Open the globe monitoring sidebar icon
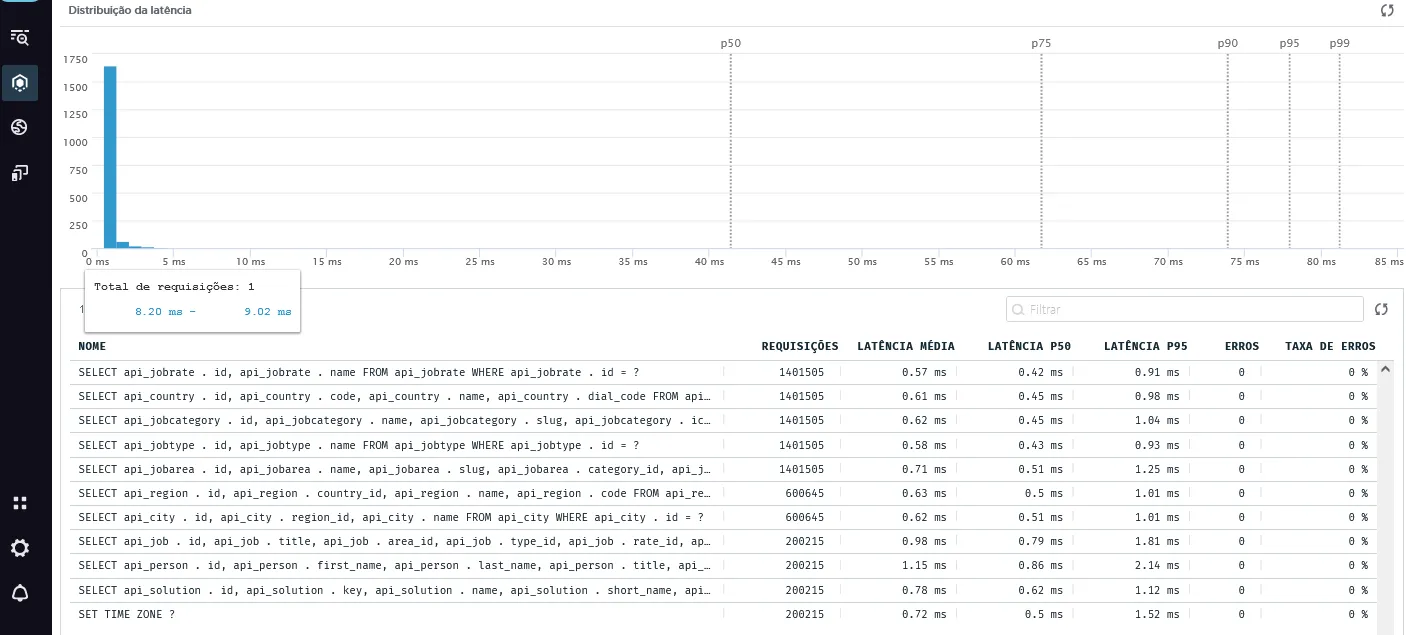The image size is (1406, 635). coord(19,127)
